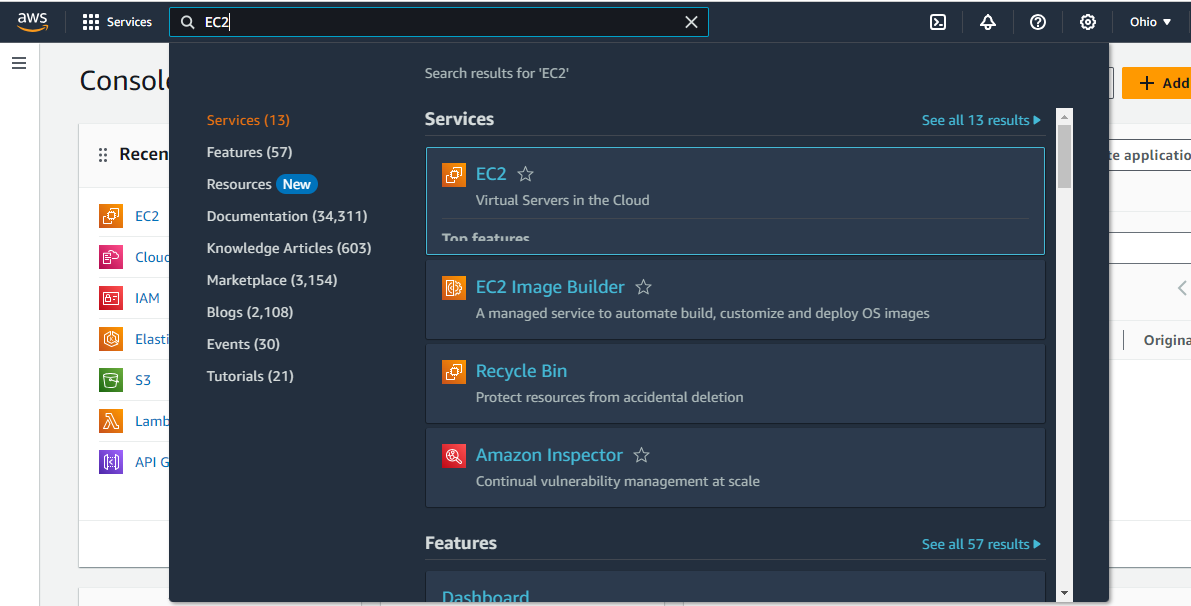This screenshot has width=1191, height=606.
Task: Select Resources New filter
Action: pyautogui.click(x=262, y=184)
